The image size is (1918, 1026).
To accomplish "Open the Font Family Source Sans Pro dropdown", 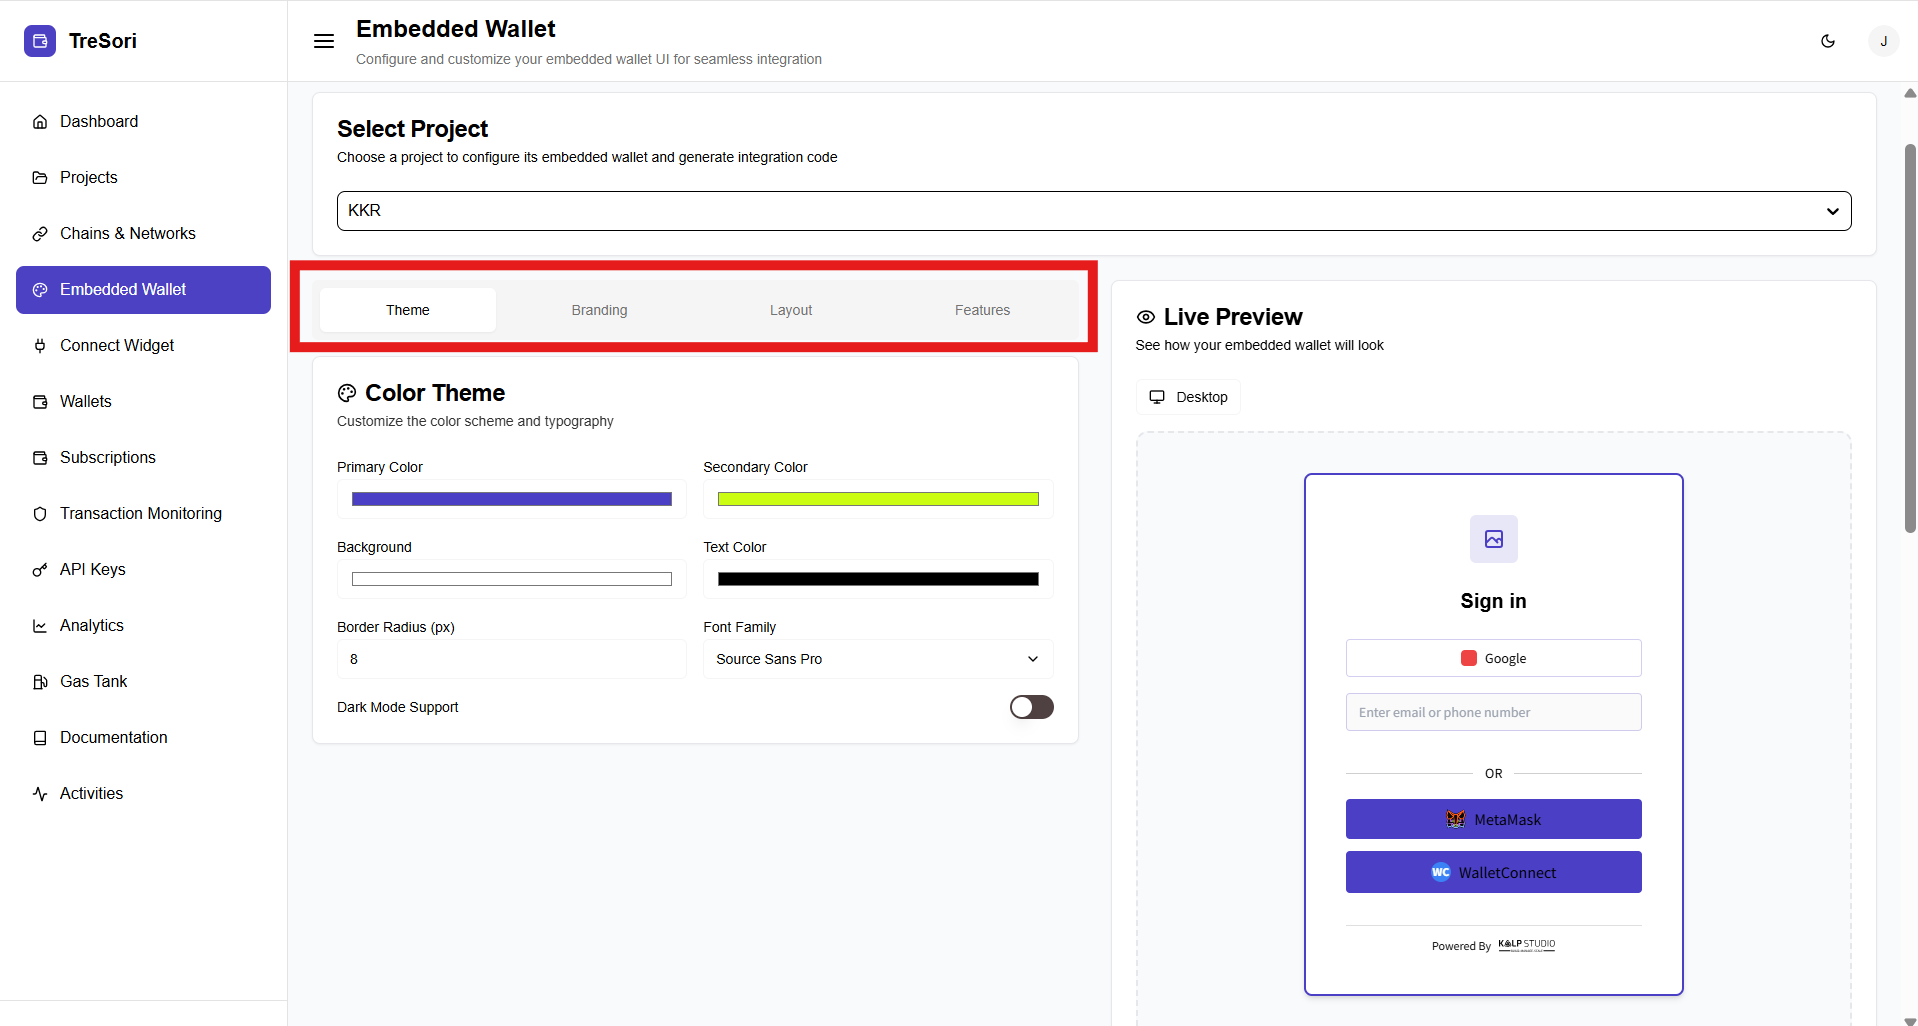I will coord(877,659).
